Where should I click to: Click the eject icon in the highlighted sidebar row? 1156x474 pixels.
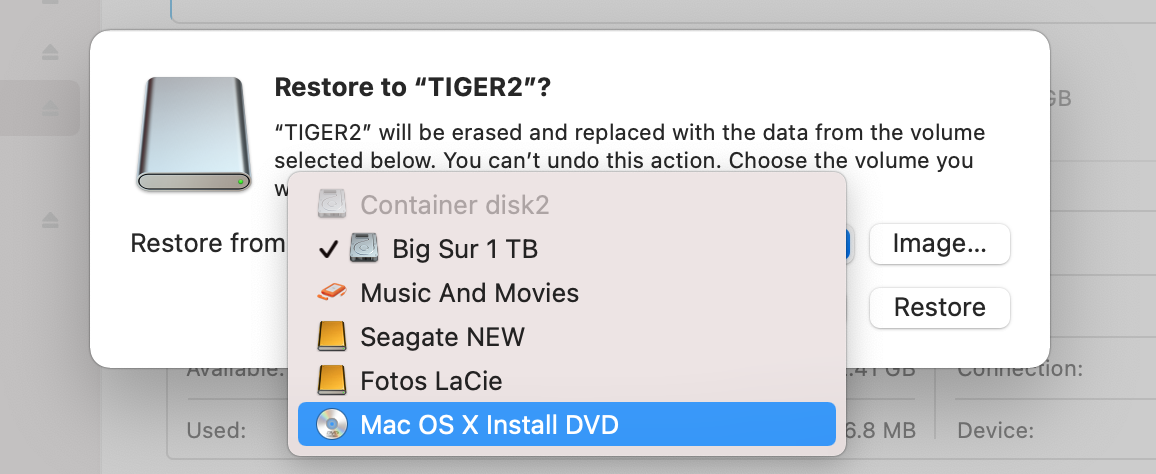(x=50, y=108)
